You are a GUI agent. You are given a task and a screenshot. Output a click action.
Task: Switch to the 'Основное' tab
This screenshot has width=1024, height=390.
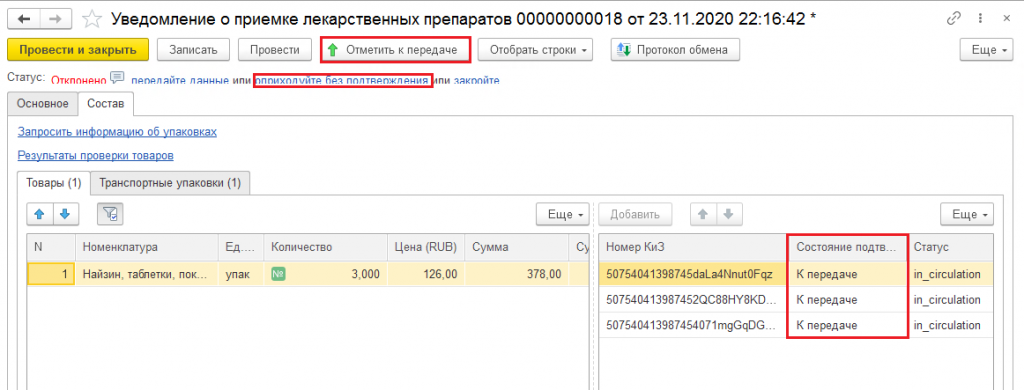point(42,103)
